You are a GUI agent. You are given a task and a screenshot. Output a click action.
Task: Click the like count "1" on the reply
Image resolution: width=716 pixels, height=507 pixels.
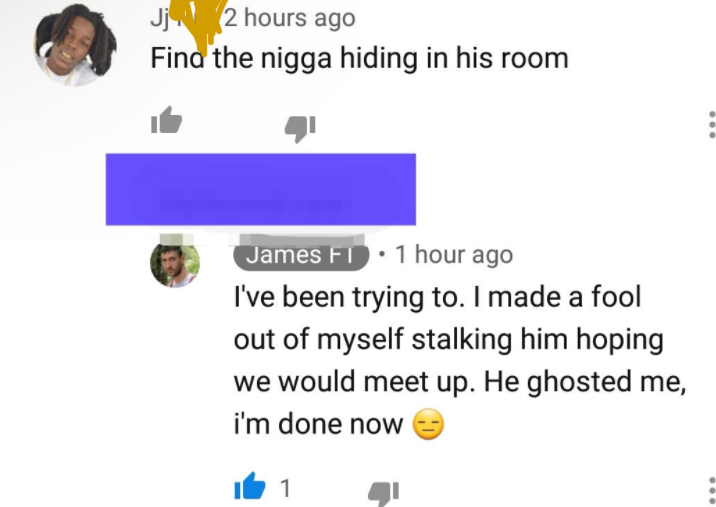coord(285,488)
